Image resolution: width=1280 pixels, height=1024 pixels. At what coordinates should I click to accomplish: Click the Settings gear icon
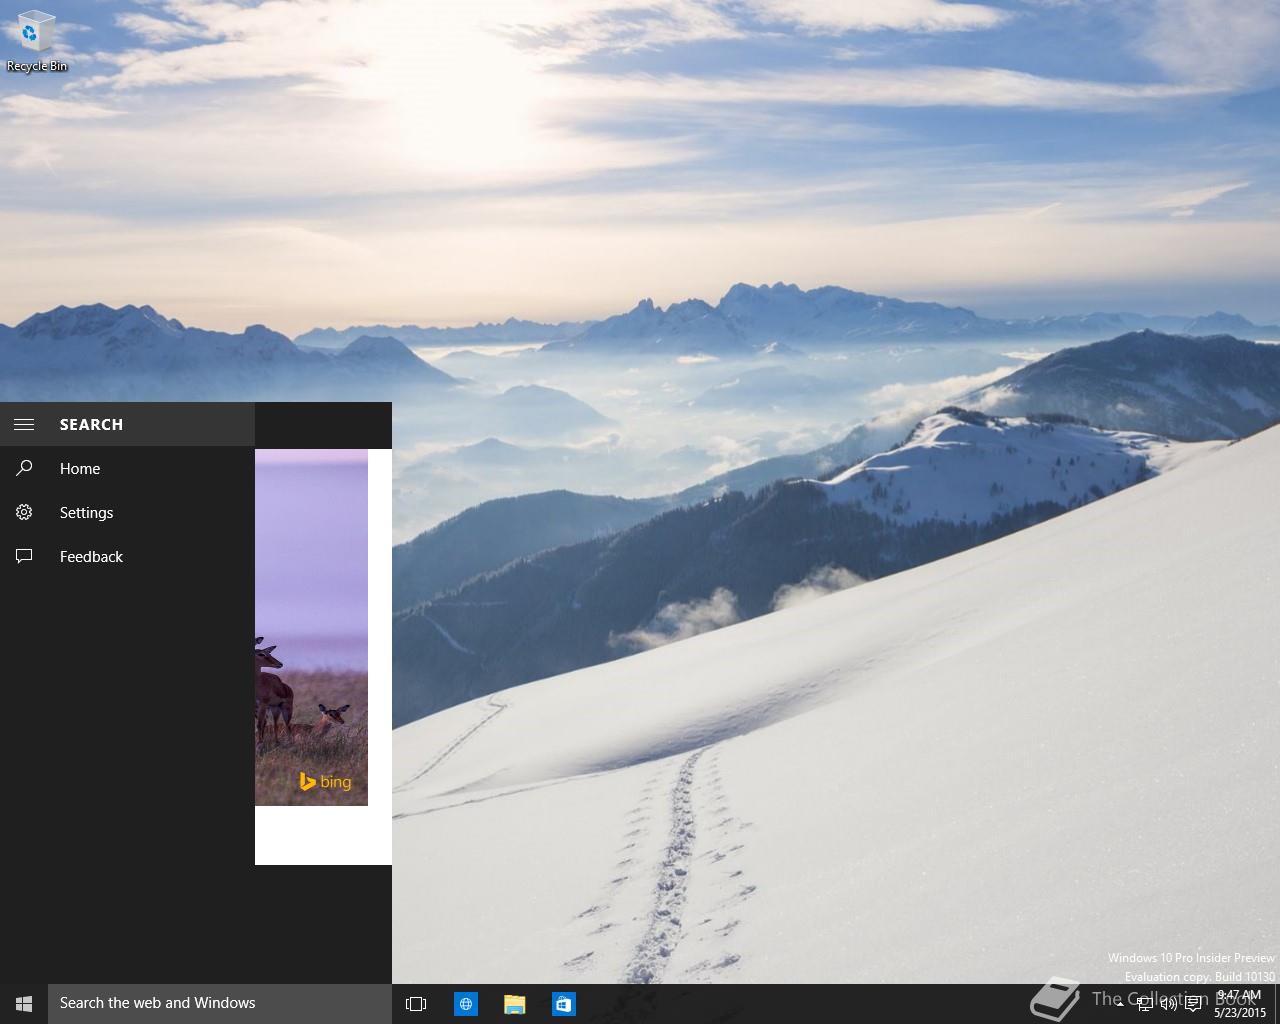click(x=24, y=512)
